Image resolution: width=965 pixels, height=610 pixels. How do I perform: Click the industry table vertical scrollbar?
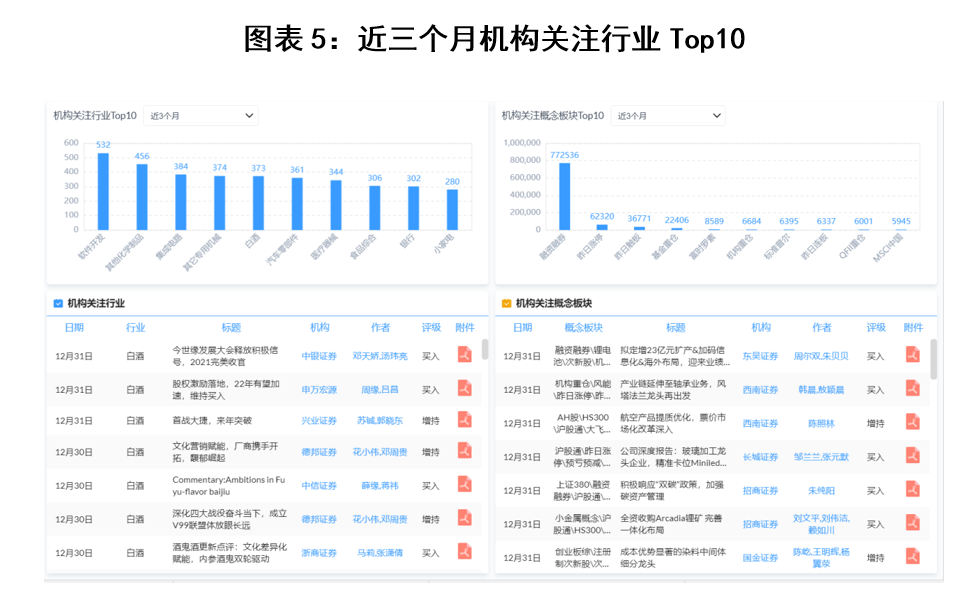486,350
